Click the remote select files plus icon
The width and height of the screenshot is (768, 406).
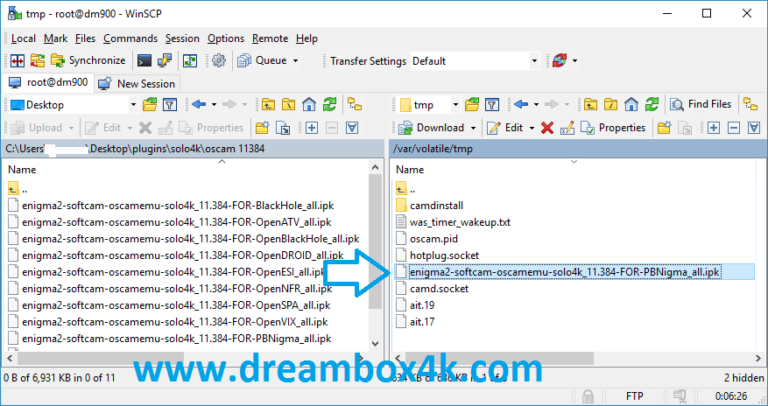click(714, 128)
